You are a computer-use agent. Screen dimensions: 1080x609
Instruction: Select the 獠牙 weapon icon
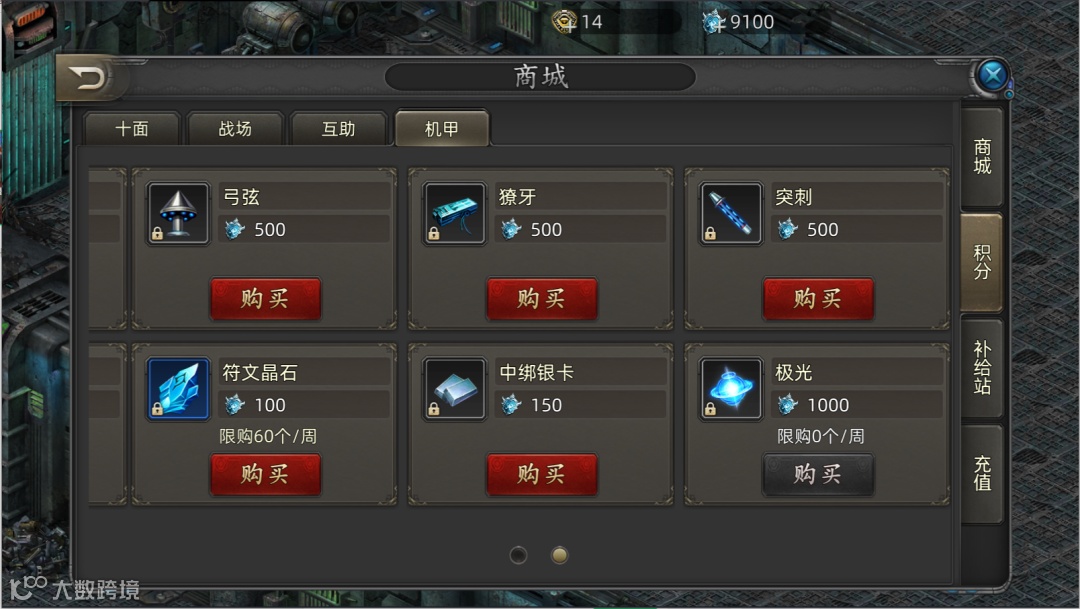tap(455, 213)
